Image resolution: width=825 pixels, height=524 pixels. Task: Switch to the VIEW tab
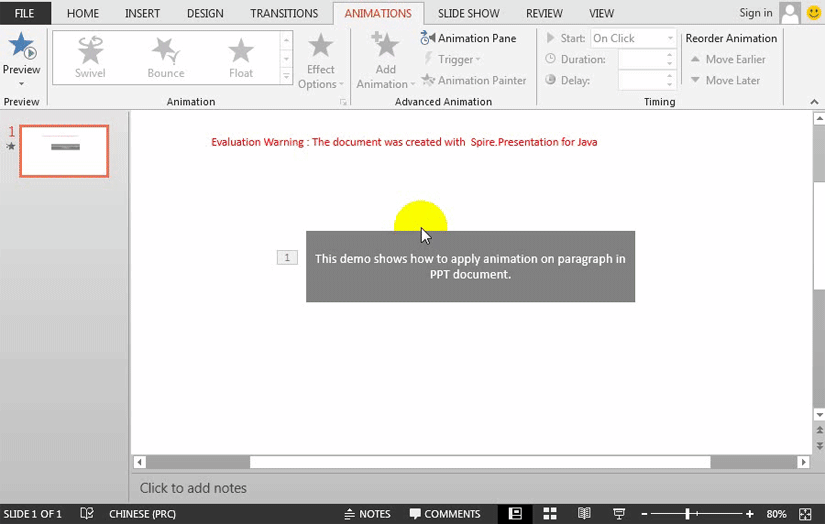pyautogui.click(x=601, y=13)
